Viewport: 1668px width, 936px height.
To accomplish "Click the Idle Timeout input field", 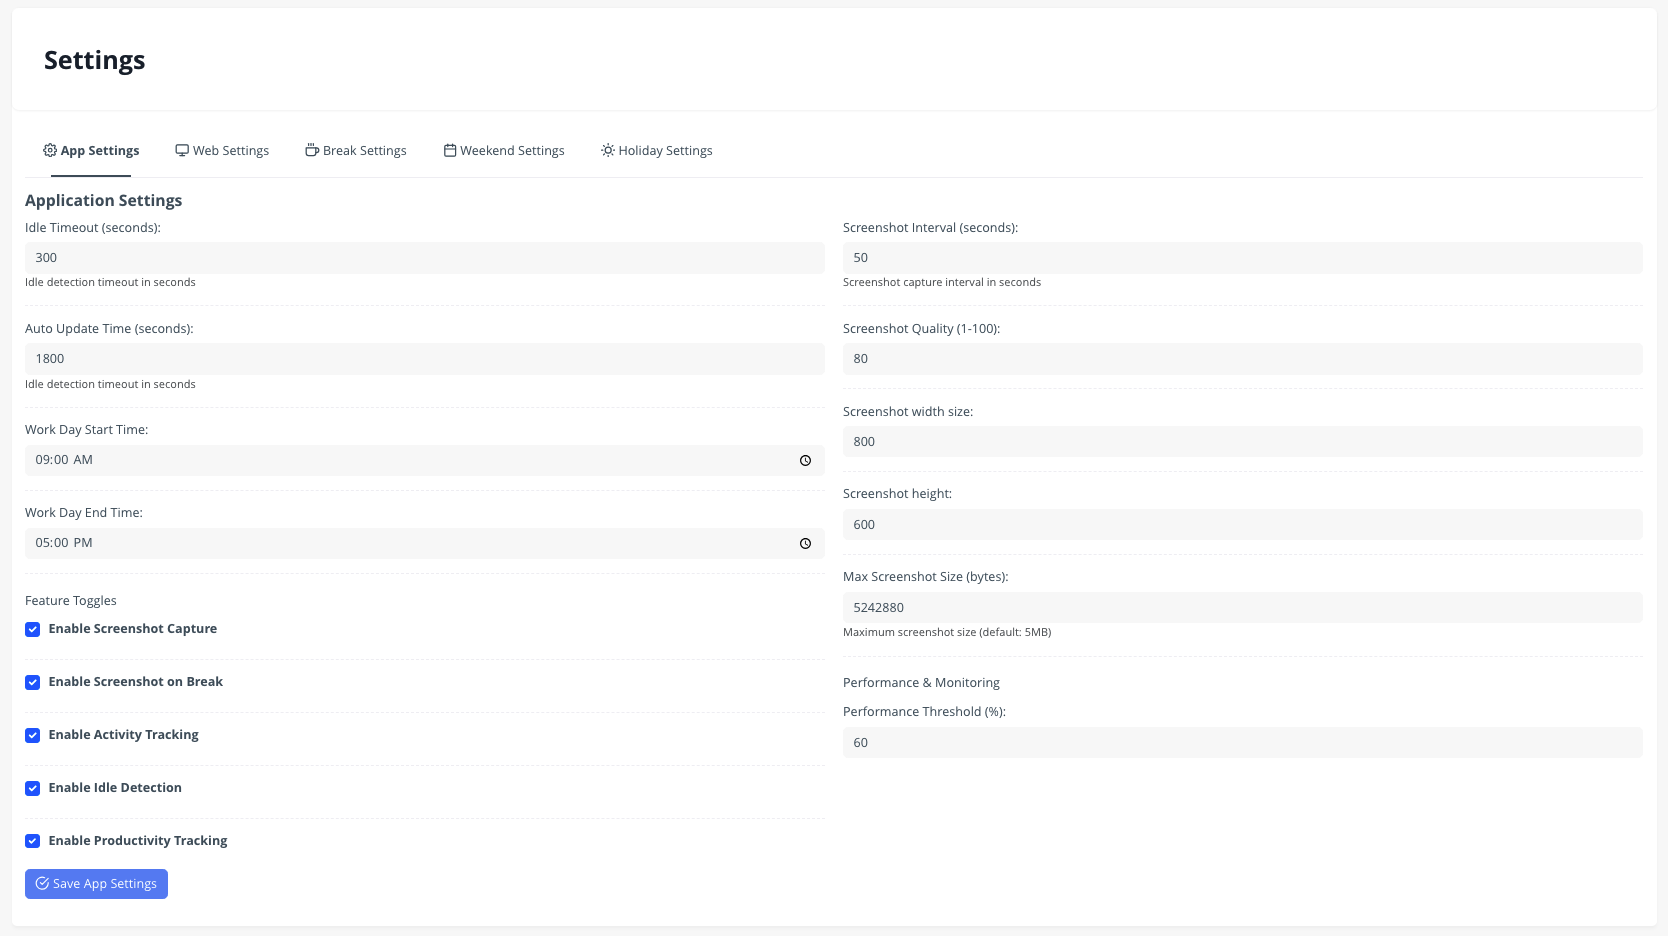I will tap(424, 258).
